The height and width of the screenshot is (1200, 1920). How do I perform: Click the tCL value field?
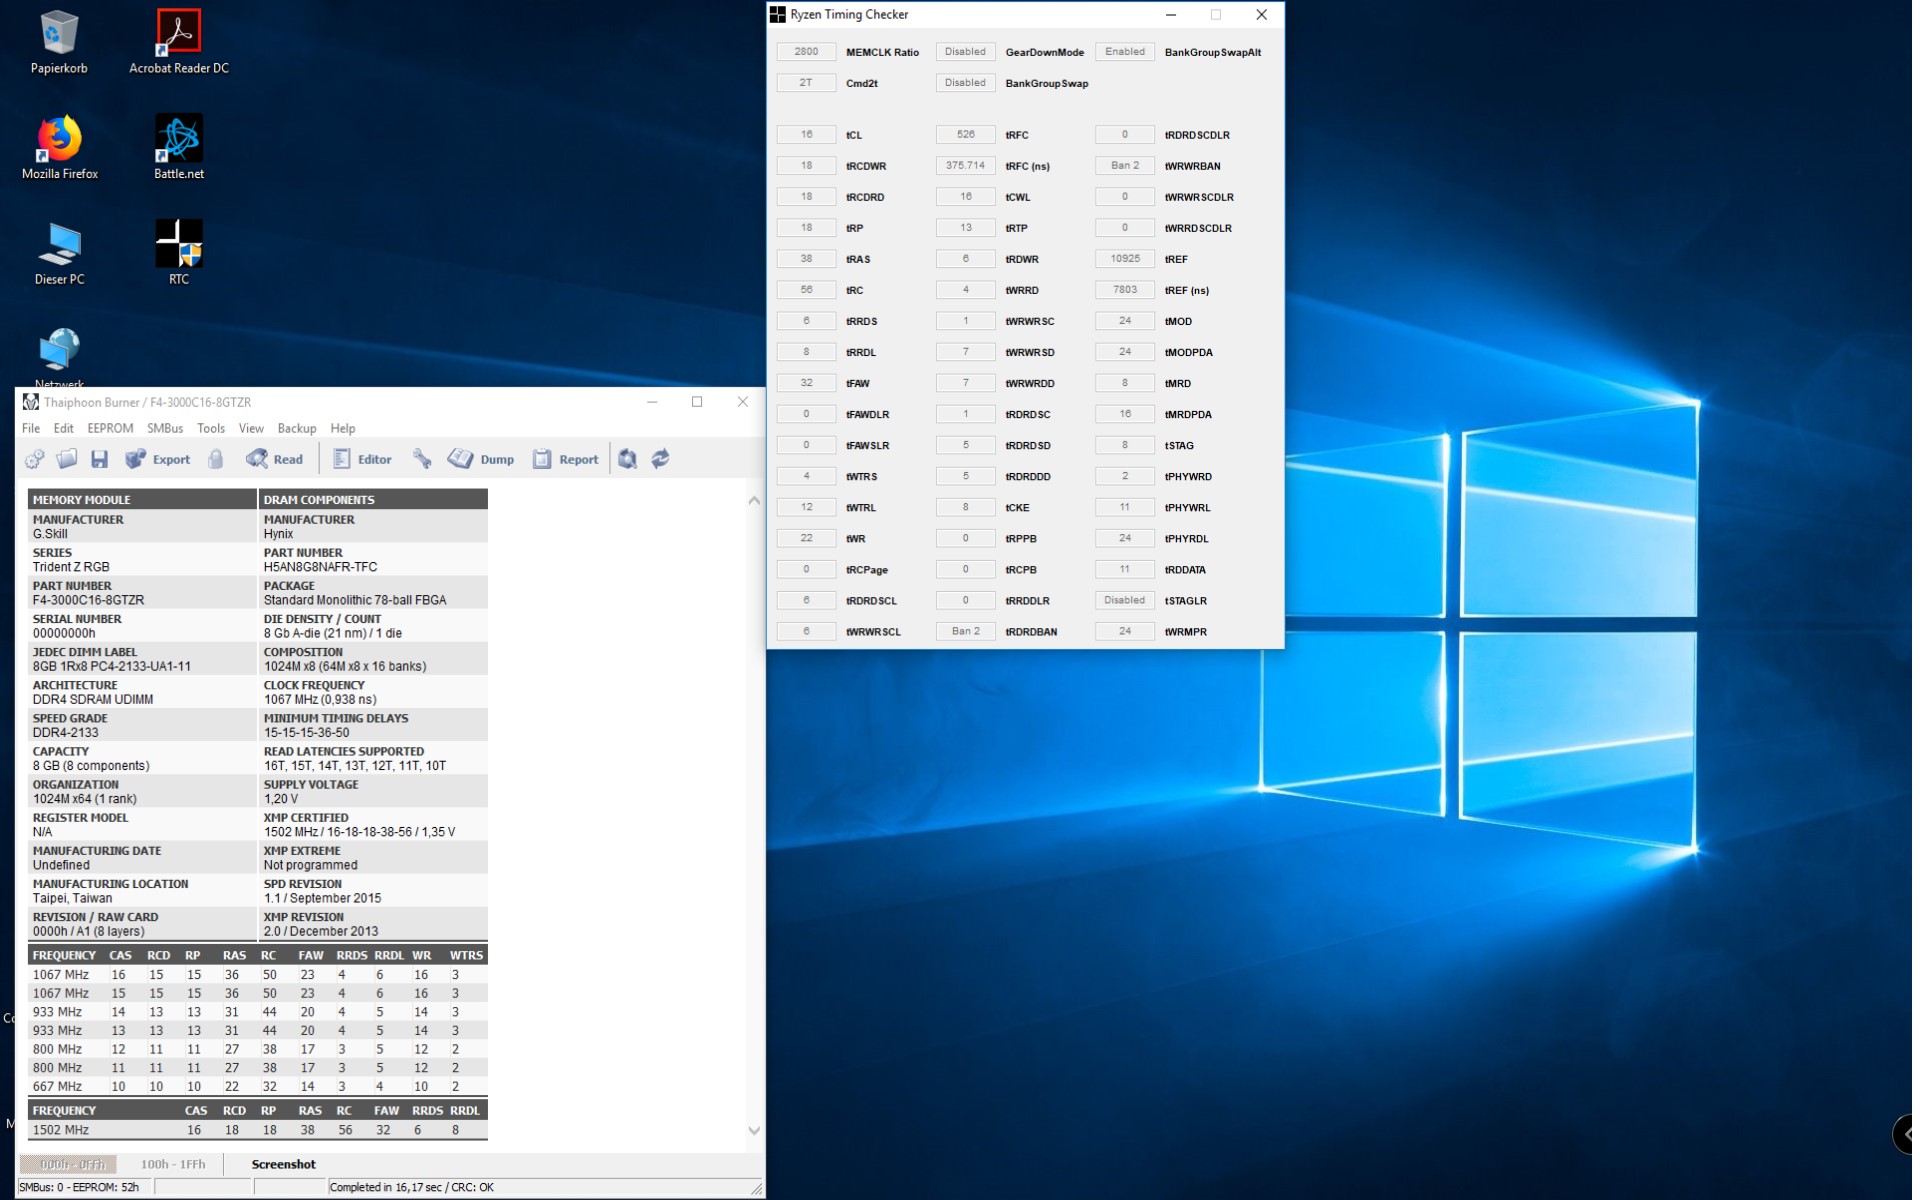[806, 135]
